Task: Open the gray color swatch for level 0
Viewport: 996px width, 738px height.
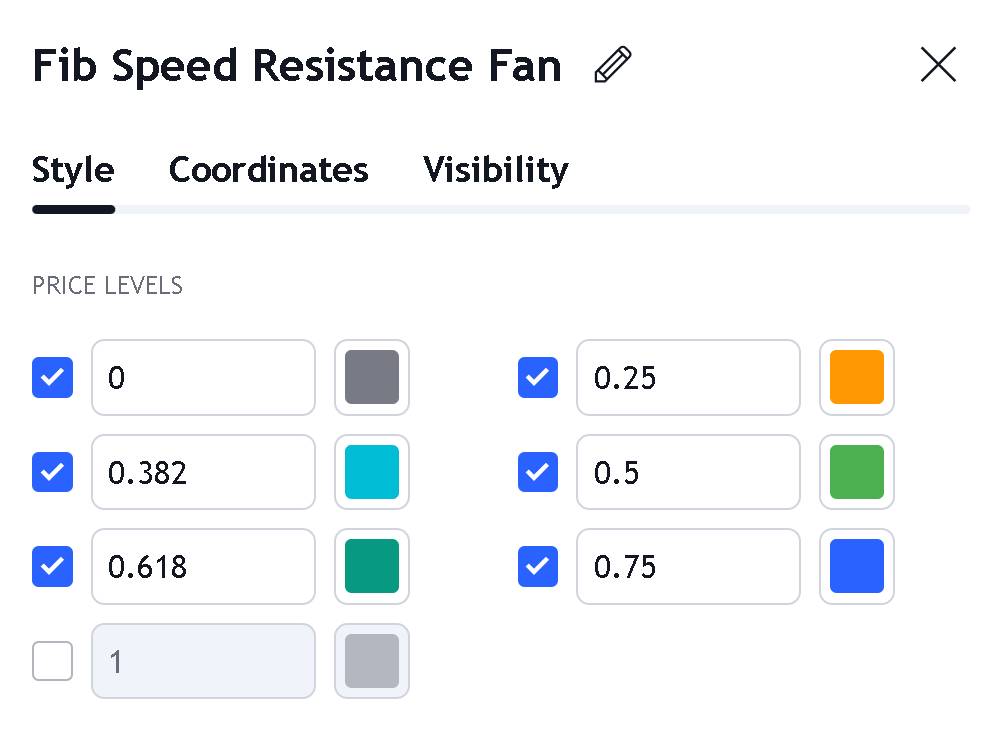Action: [x=372, y=378]
